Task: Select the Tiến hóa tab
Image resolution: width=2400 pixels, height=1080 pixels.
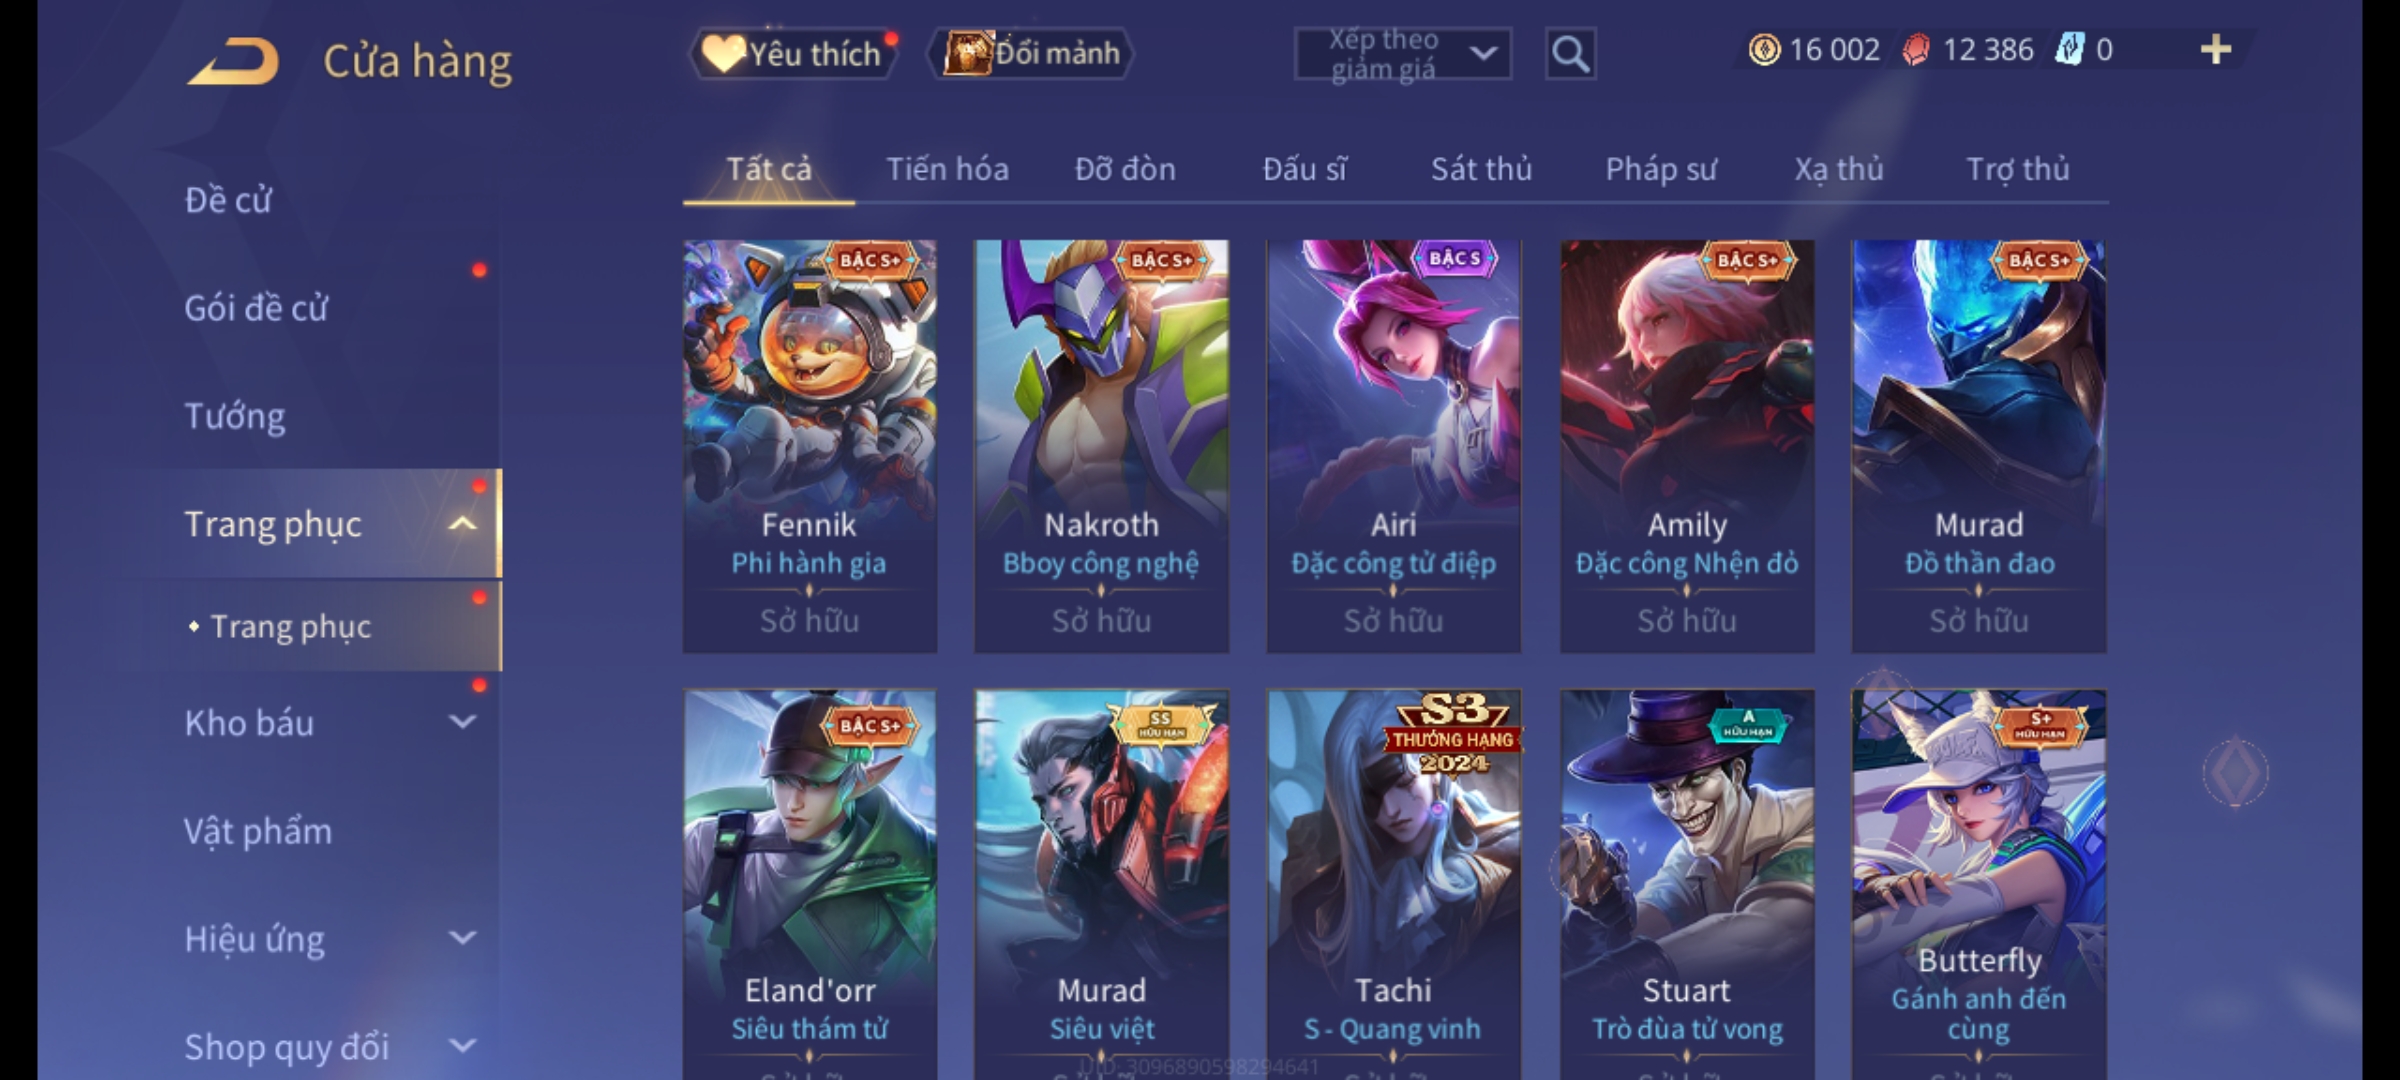Action: click(x=947, y=169)
